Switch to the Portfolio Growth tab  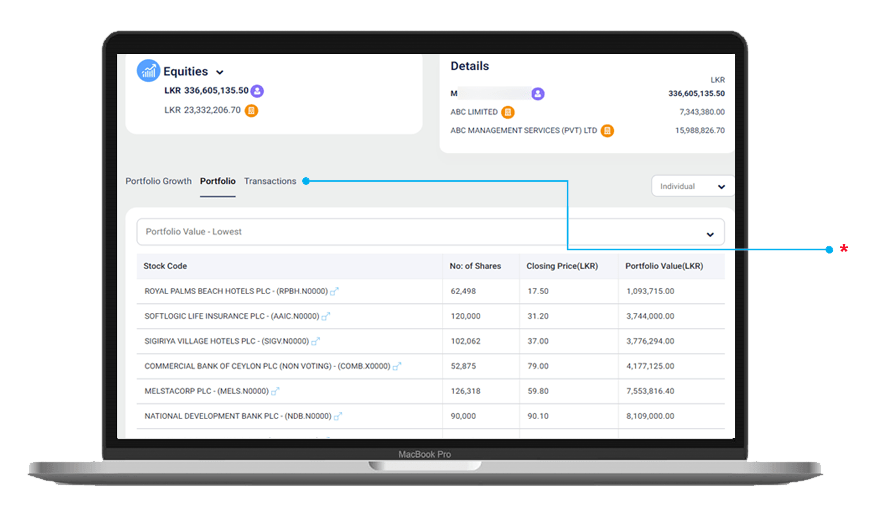pos(158,181)
